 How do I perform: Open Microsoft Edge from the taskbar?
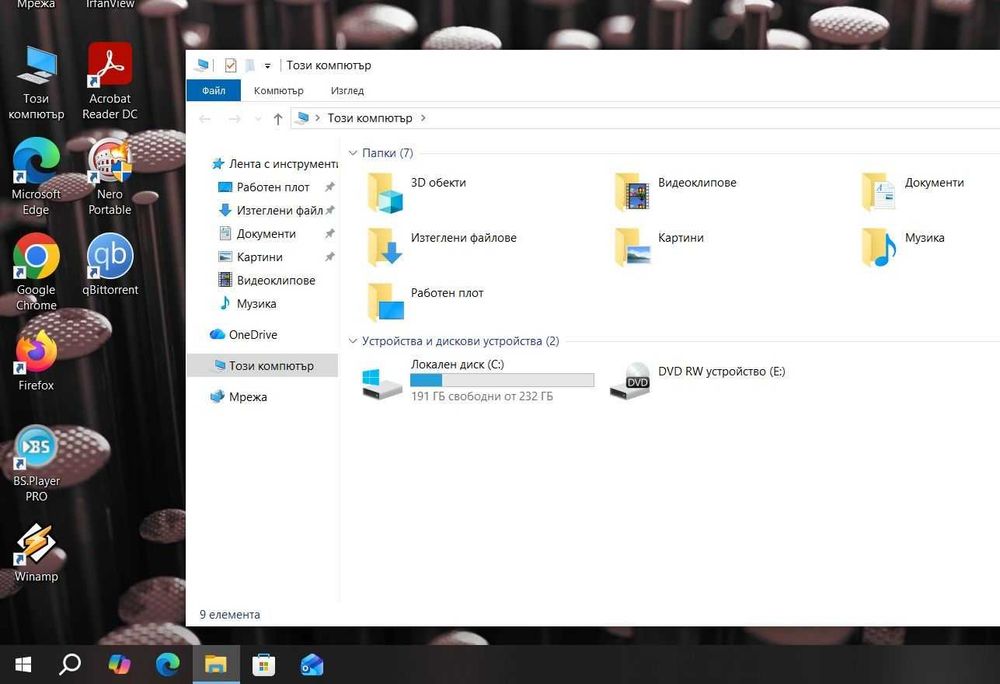[168, 665]
